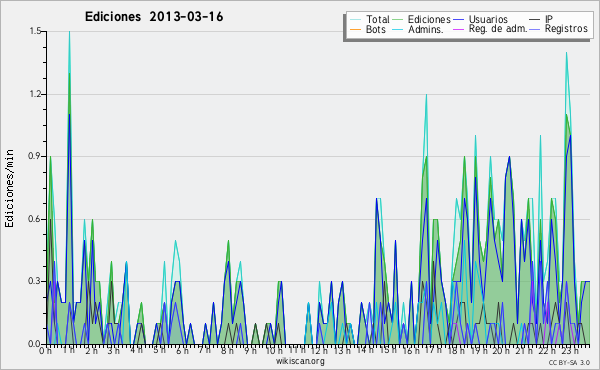The width and height of the screenshot is (600, 370).
Task: Click the '2 h' x-axis label
Action: pos(91,351)
